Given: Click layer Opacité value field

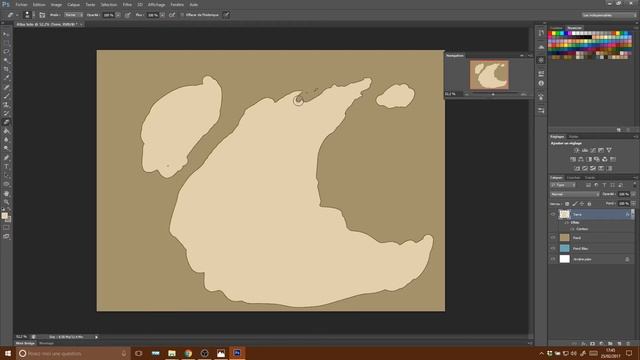Looking at the screenshot, I should pyautogui.click(x=623, y=194).
